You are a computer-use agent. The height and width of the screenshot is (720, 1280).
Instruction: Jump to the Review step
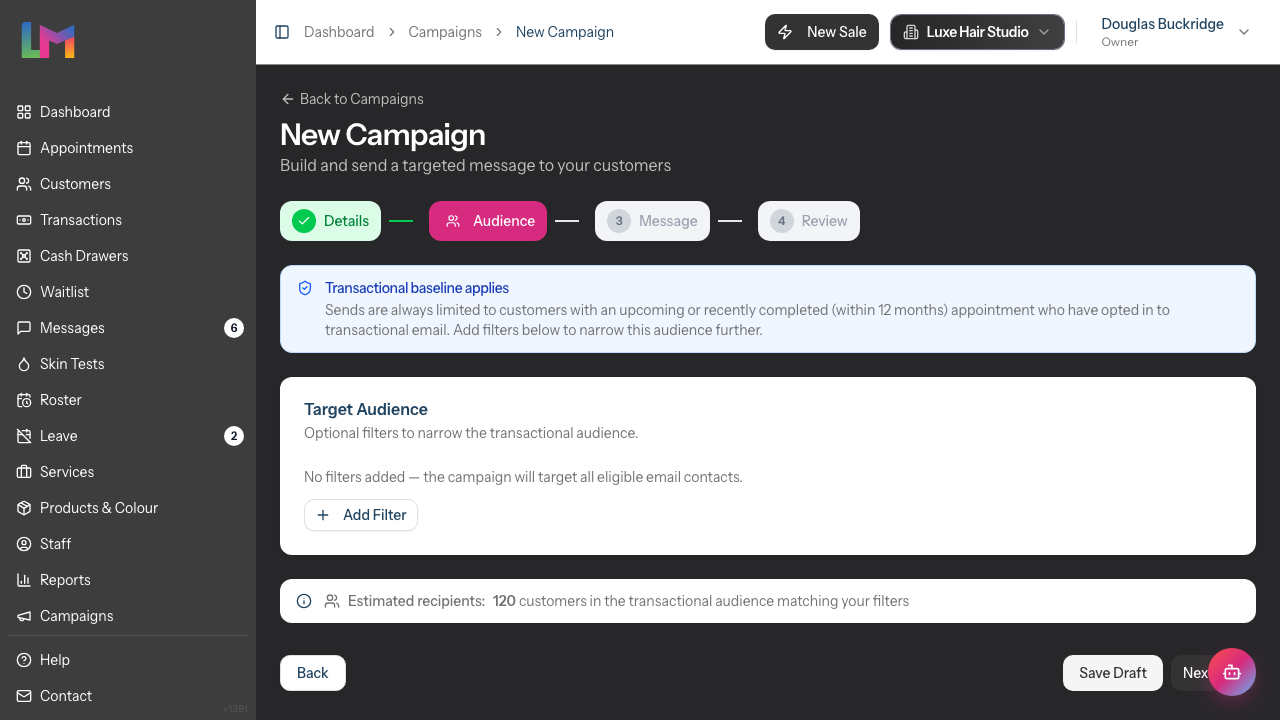coord(809,221)
